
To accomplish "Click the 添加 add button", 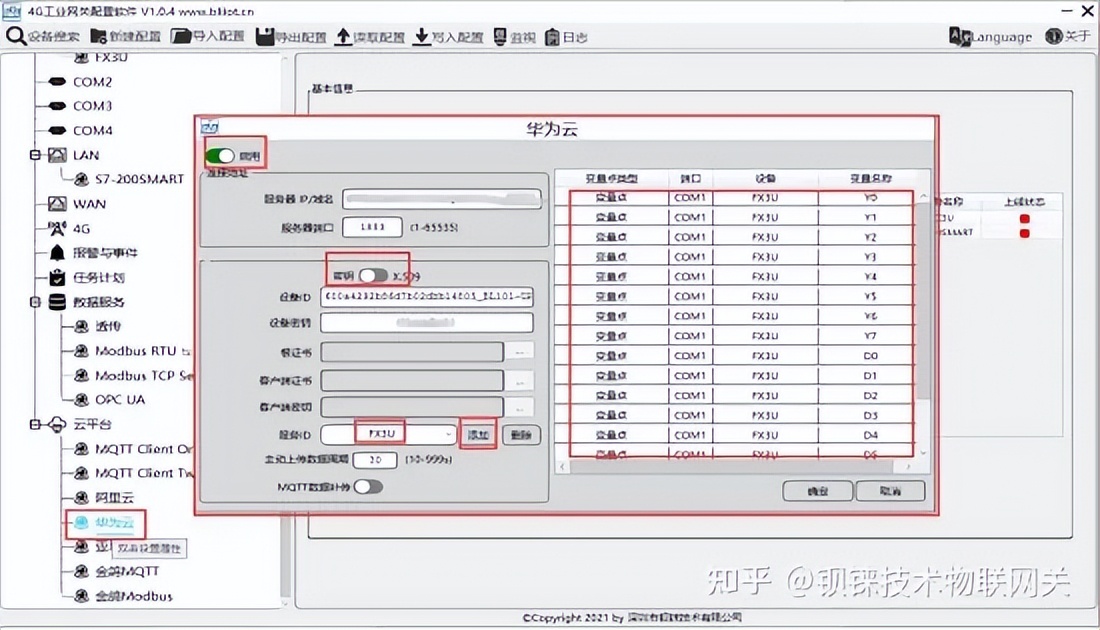I will pos(478,434).
